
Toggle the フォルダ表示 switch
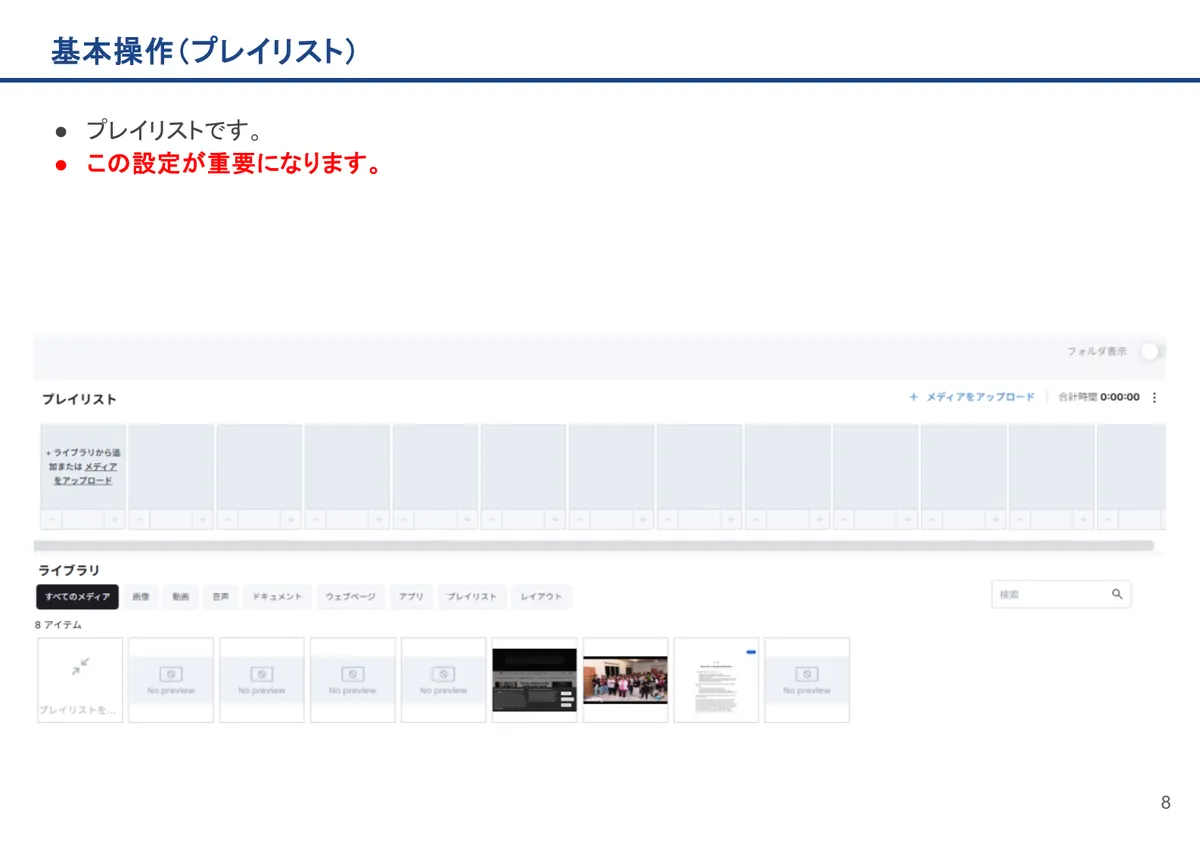[x=1151, y=351]
